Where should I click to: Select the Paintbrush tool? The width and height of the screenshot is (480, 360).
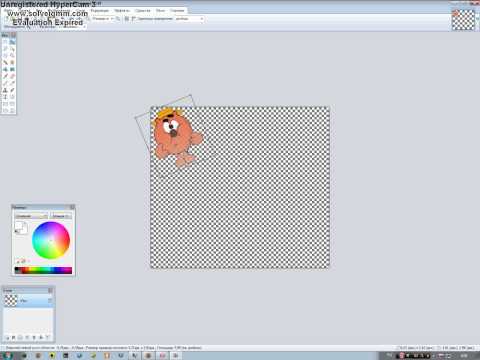5,76
